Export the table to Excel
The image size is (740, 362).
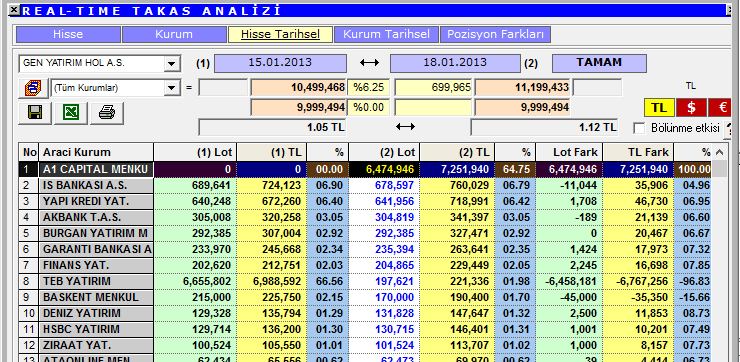71,113
